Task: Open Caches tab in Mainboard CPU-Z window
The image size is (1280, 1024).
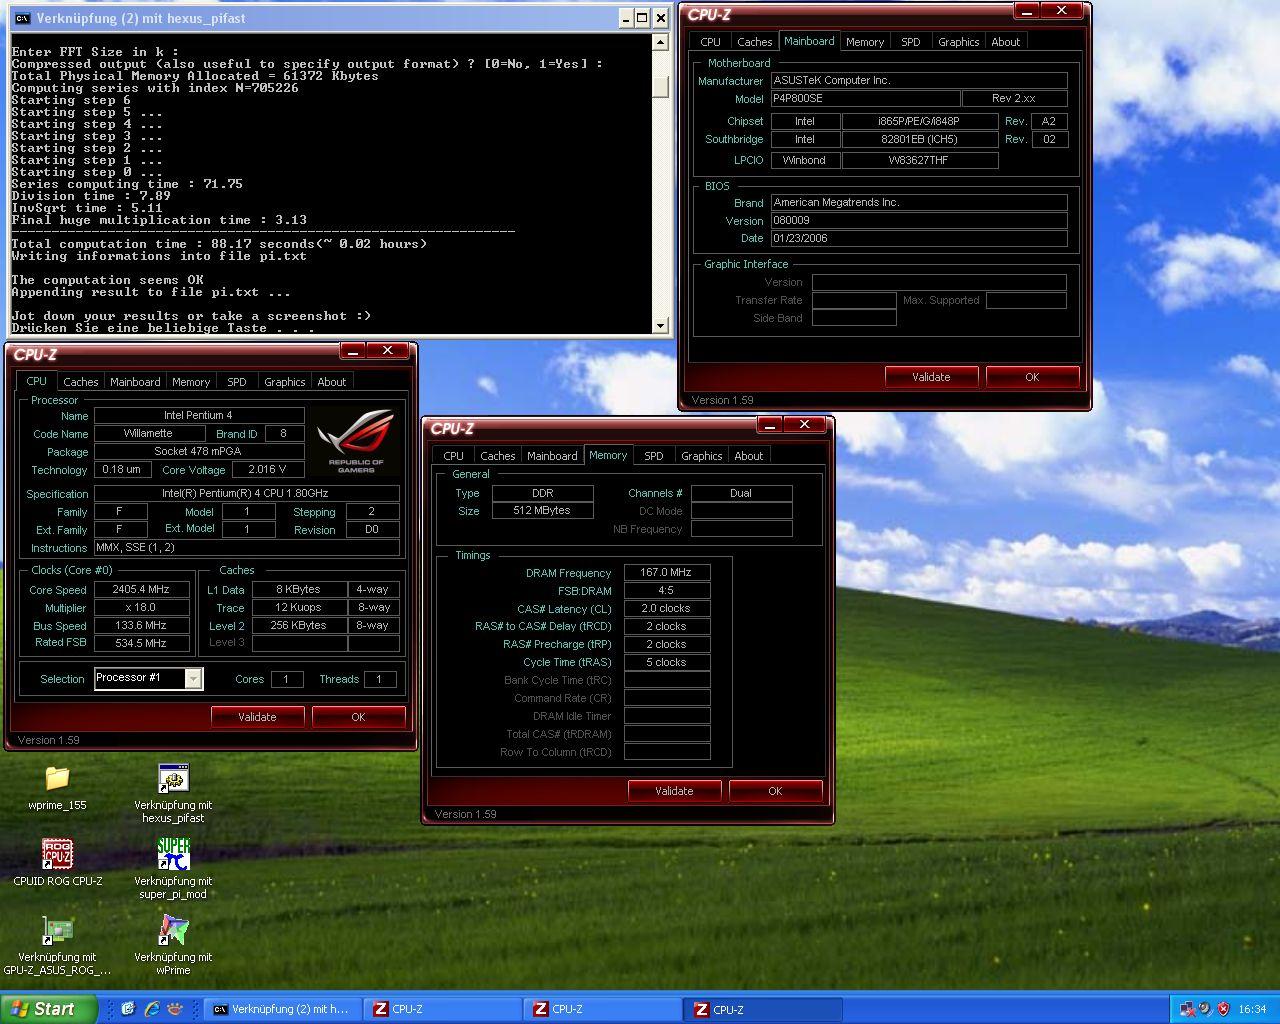Action: [x=754, y=42]
